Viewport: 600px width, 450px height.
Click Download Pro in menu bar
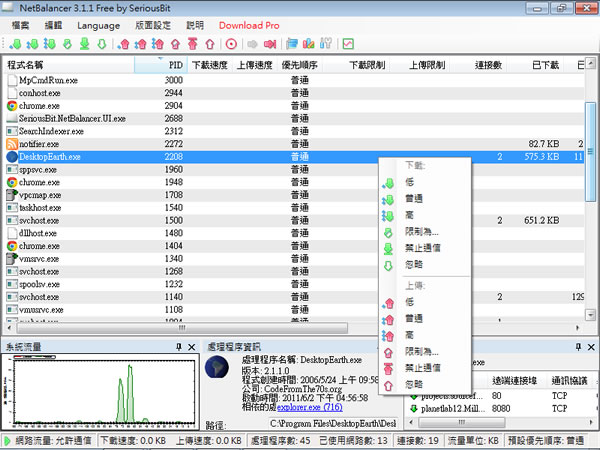(249, 26)
